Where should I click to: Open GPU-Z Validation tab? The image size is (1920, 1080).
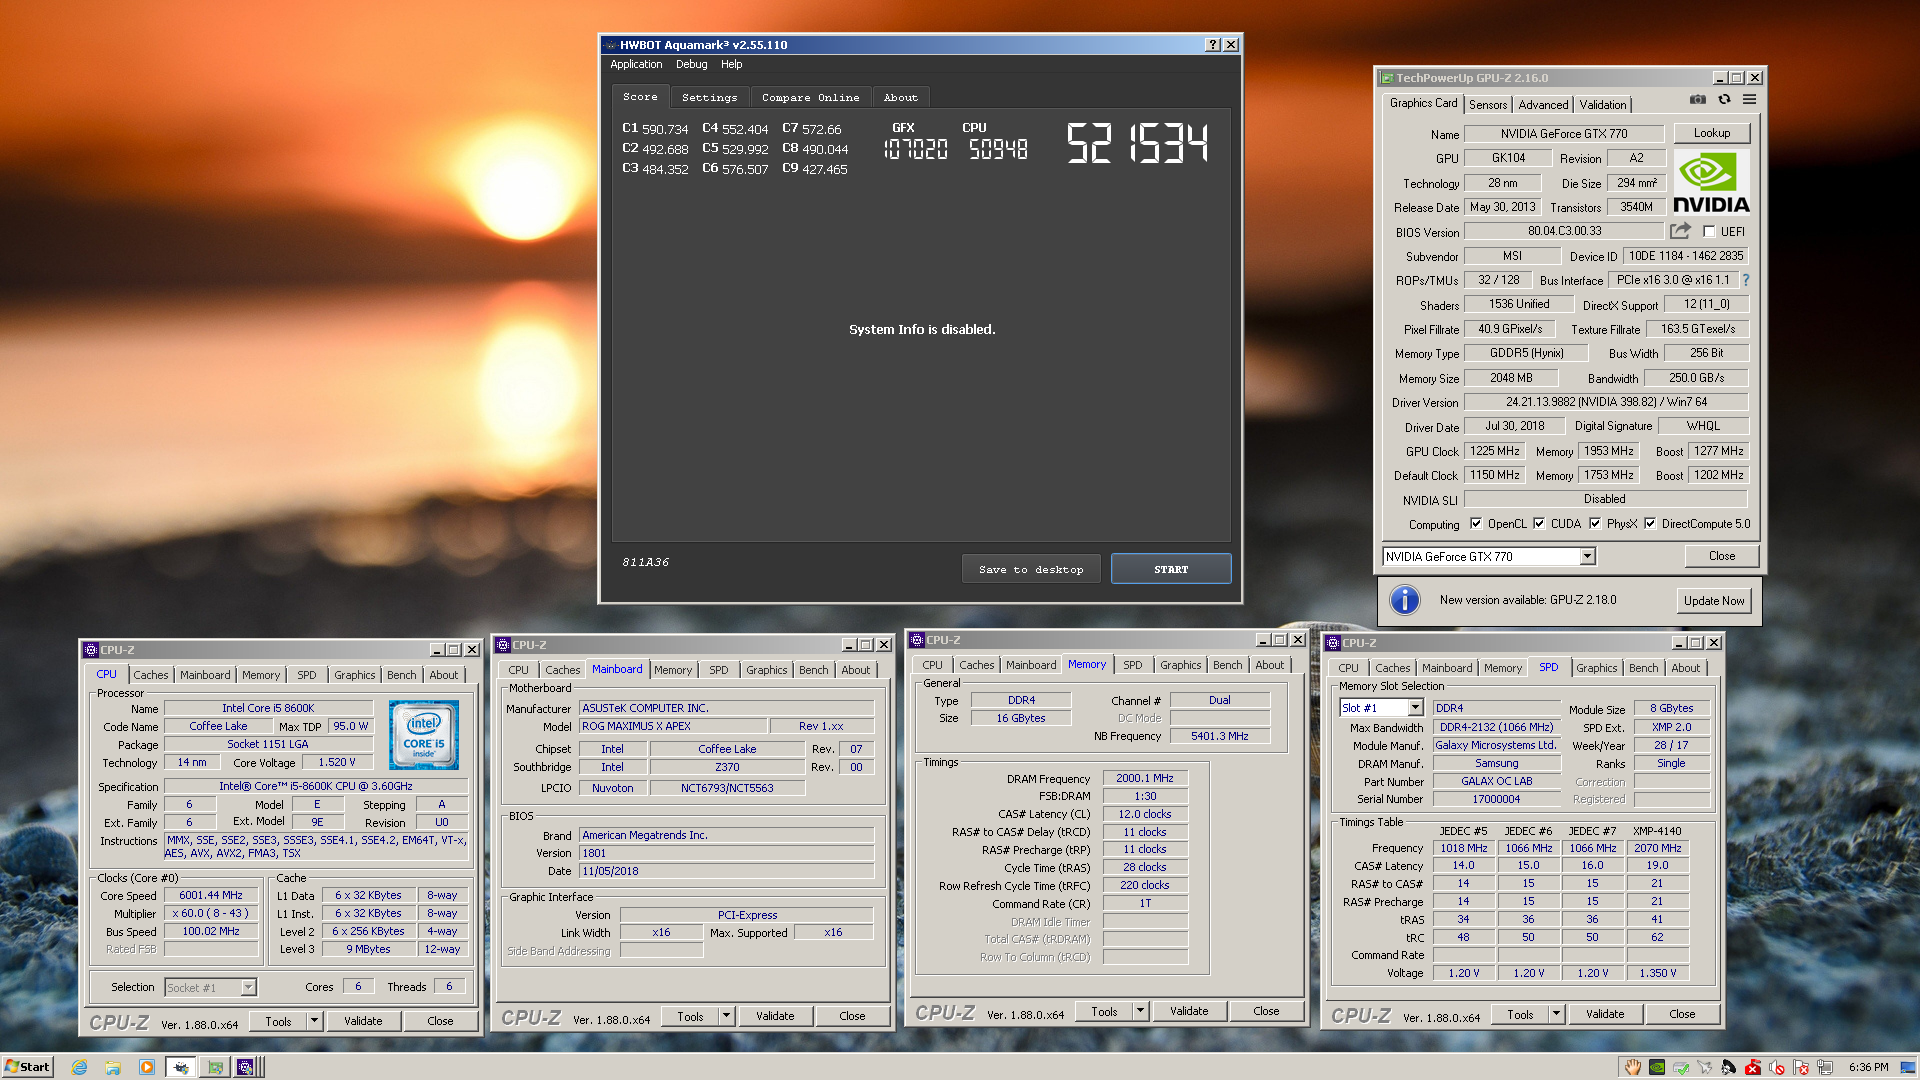coord(1603,105)
